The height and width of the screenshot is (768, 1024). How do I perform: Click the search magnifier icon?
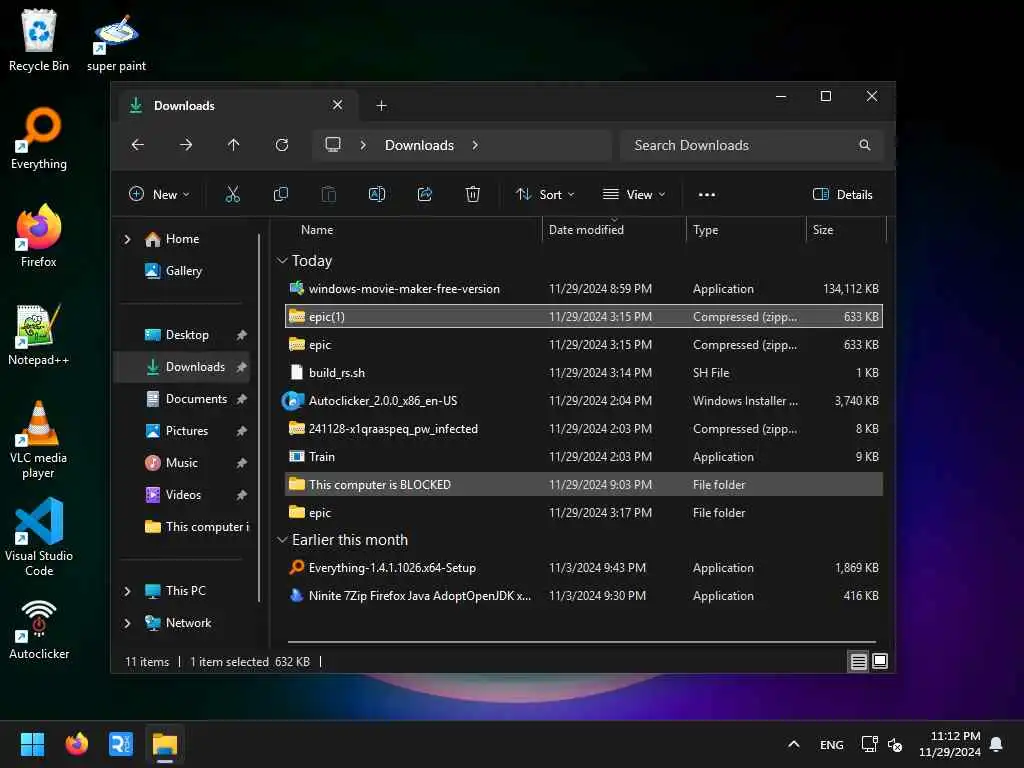[x=865, y=145]
